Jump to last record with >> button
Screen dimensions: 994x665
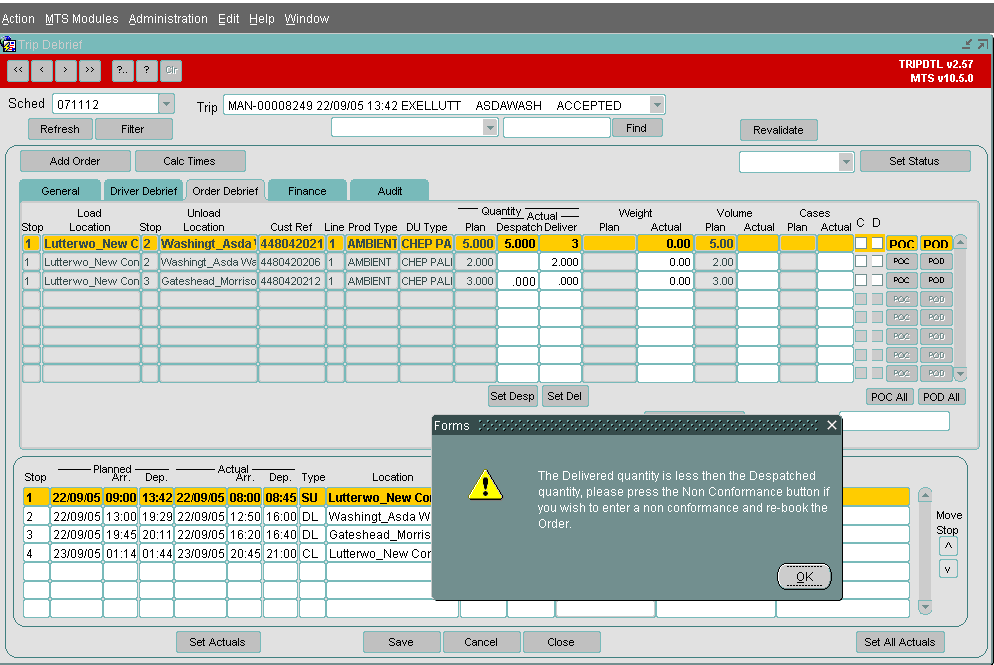[89, 70]
